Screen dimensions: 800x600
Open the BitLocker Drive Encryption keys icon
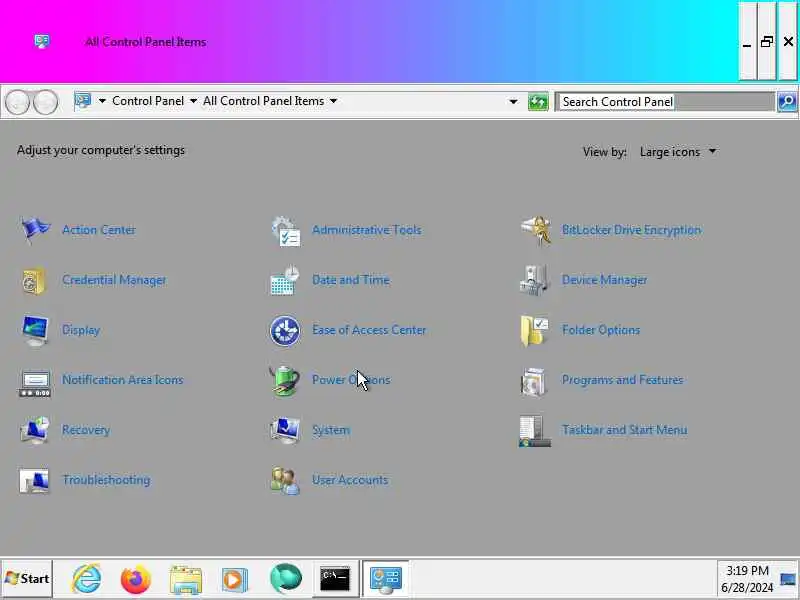(x=535, y=230)
